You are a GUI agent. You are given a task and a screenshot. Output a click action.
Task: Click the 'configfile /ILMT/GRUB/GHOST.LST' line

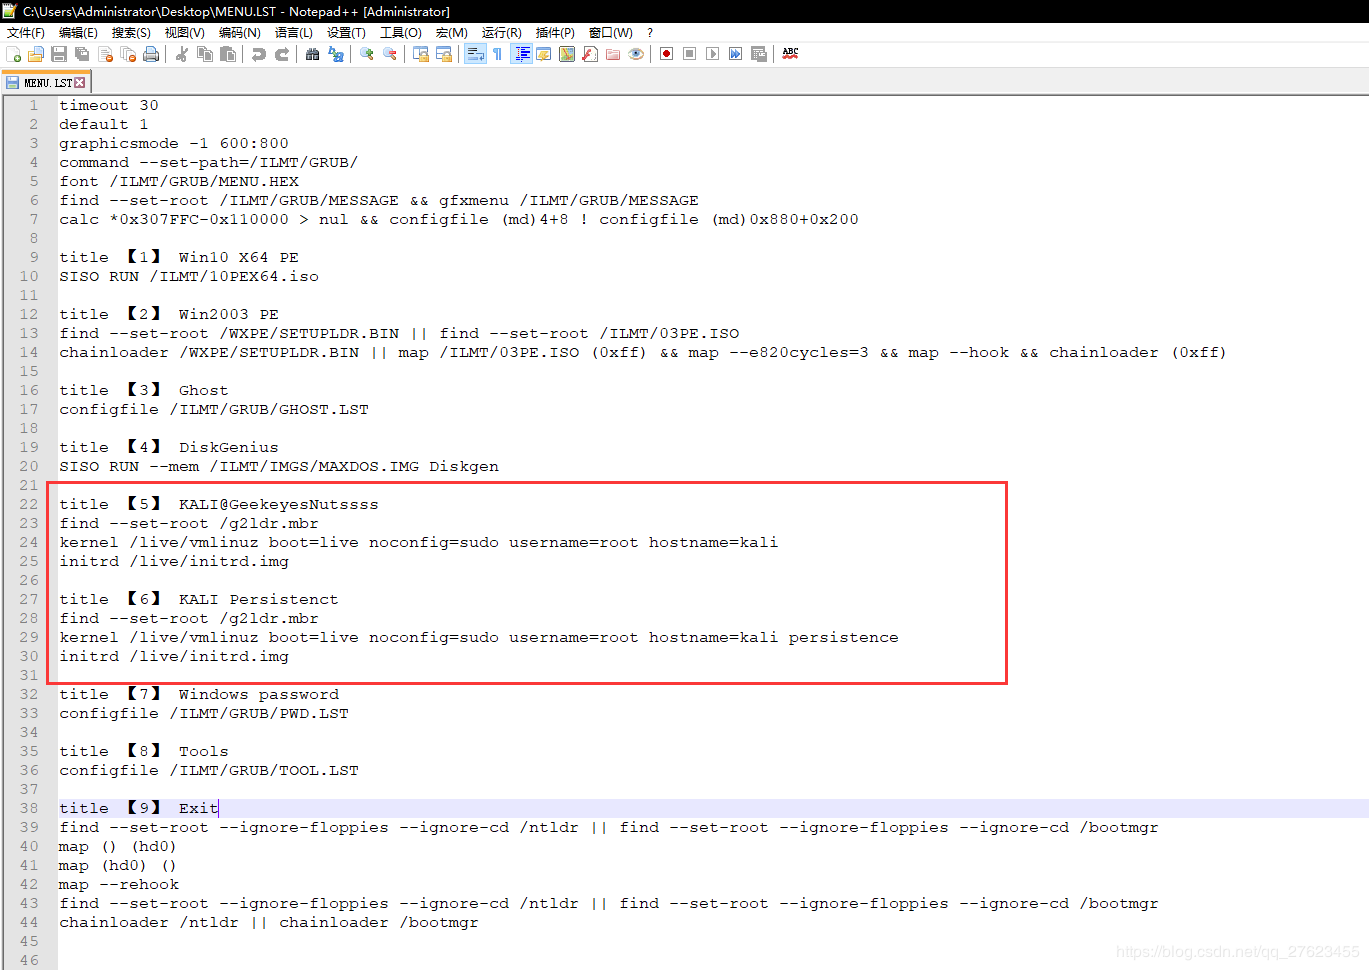point(214,409)
